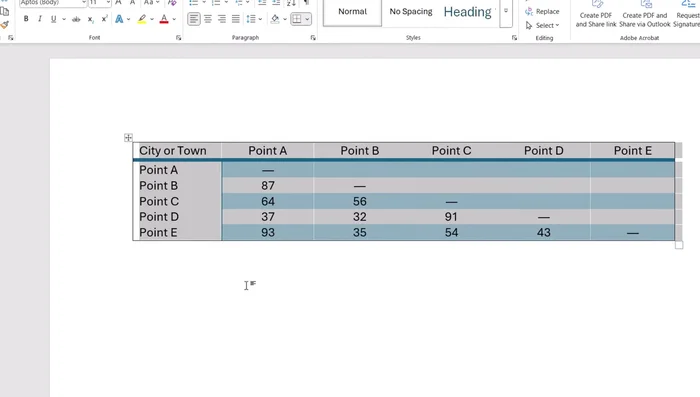Clear all text formatting

click(172, 3)
